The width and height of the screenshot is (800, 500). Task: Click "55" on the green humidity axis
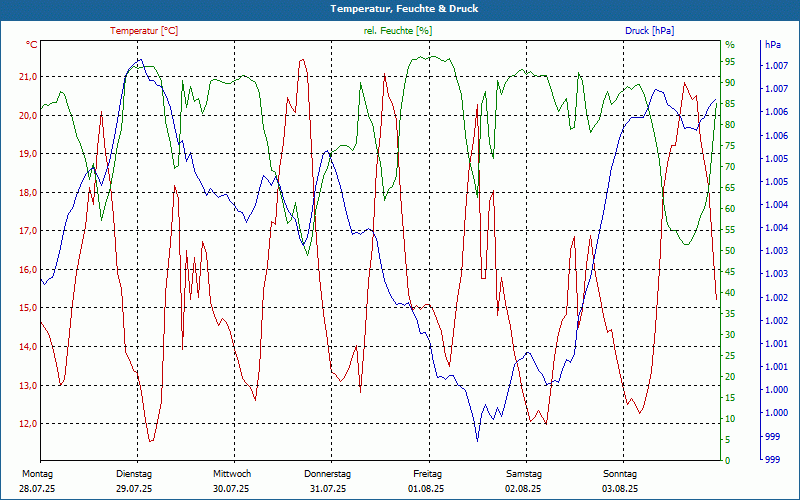730,230
